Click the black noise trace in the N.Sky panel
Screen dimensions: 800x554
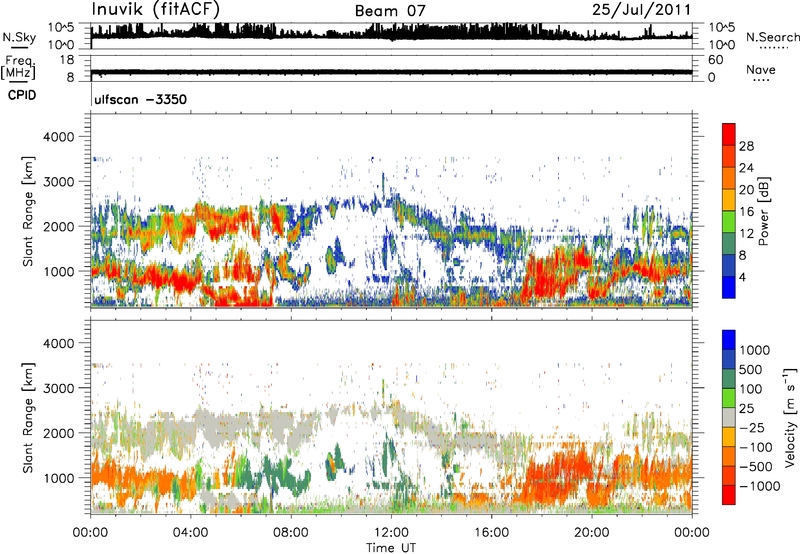(x=391, y=33)
